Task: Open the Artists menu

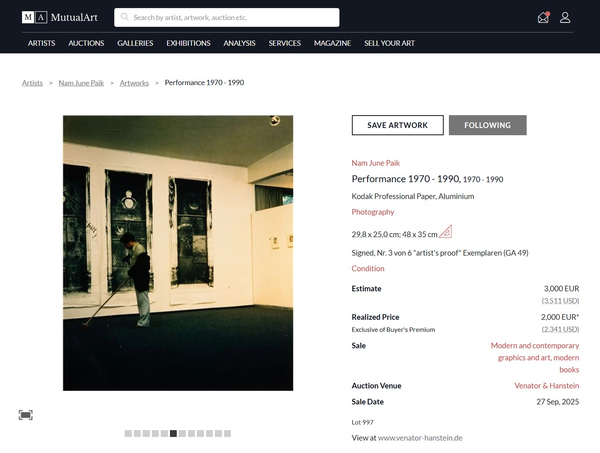Action: (x=41, y=43)
